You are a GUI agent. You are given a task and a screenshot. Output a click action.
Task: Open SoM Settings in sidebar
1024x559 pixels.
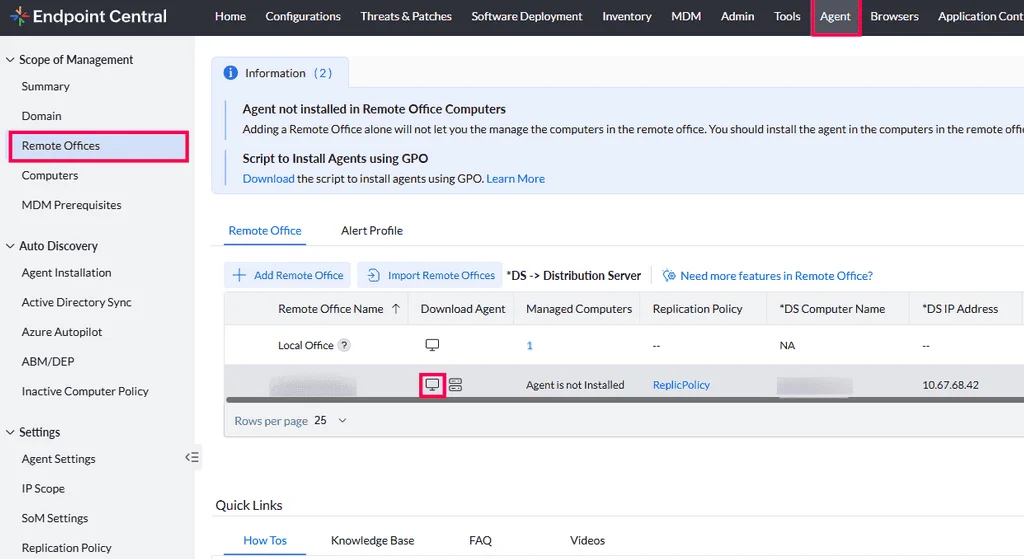(54, 518)
